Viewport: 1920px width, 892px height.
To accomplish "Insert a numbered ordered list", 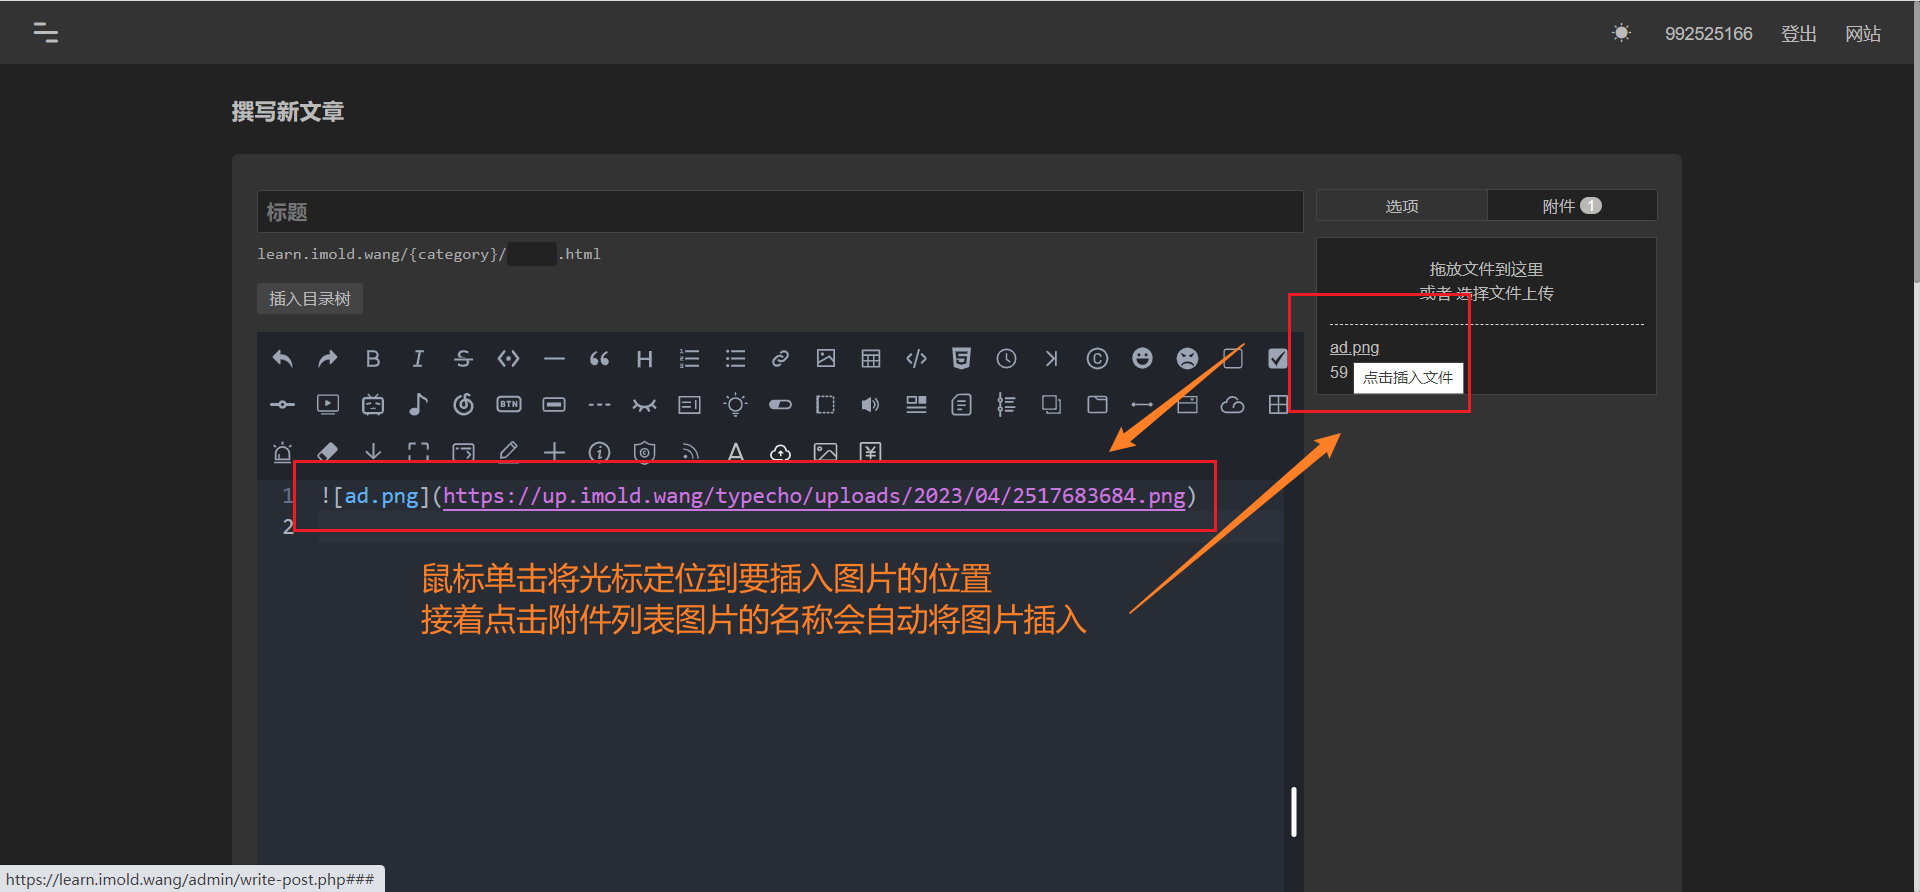I will click(x=690, y=358).
